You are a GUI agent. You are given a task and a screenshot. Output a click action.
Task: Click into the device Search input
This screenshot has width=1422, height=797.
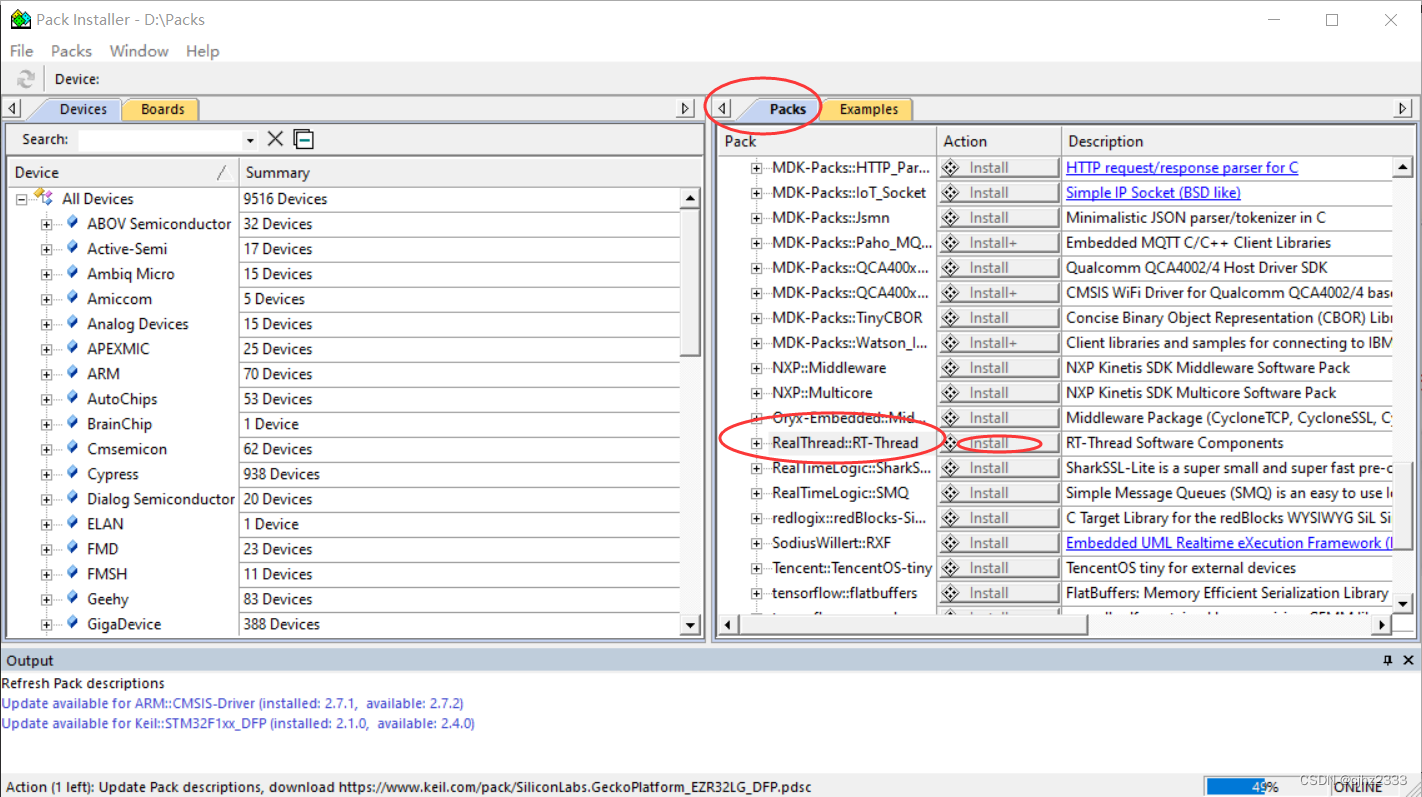pos(161,140)
